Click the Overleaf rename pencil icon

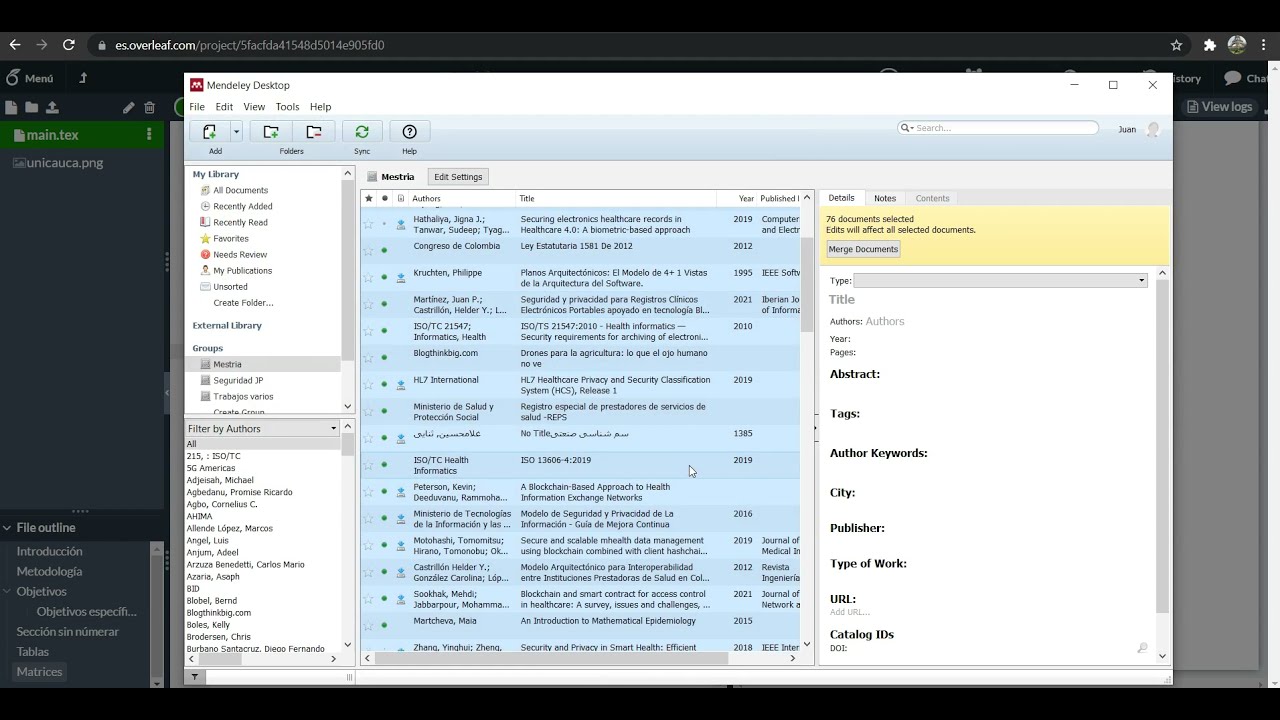(128, 108)
